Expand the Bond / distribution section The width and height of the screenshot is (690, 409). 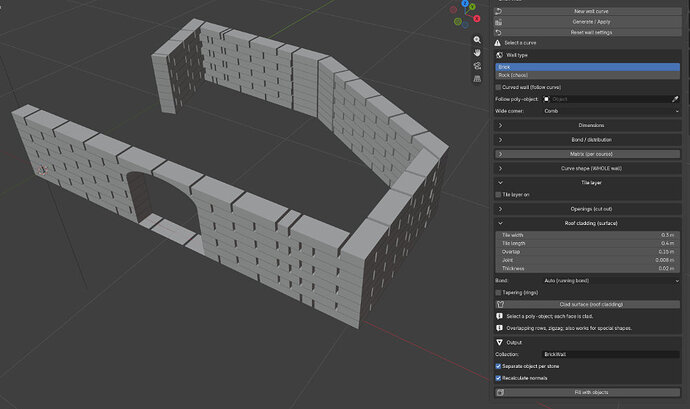(x=587, y=140)
